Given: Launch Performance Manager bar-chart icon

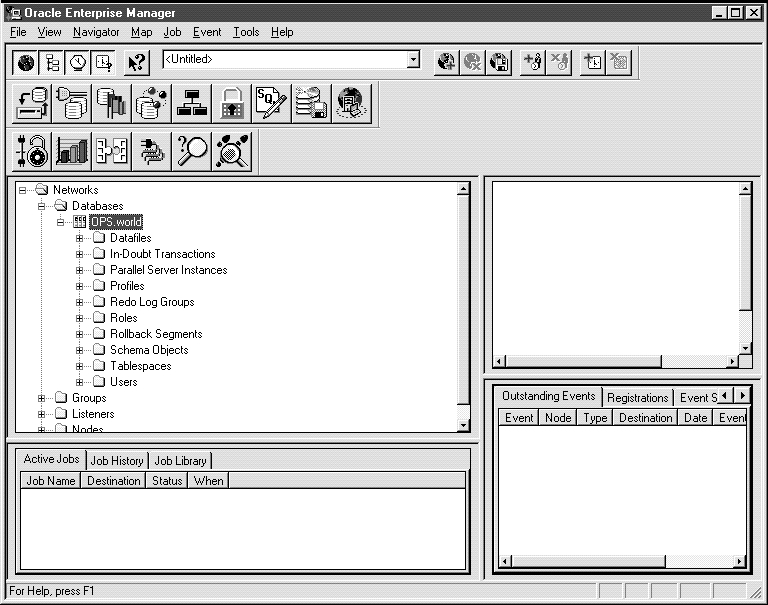Looking at the screenshot, I should pyautogui.click(x=72, y=151).
